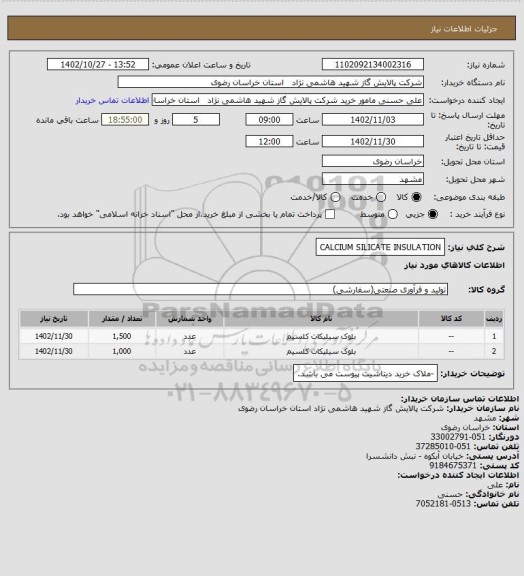Screen dimensions: 524x576
Task: Click the CALCIUM SILICATE INSULATION description field
Action: [380, 247]
